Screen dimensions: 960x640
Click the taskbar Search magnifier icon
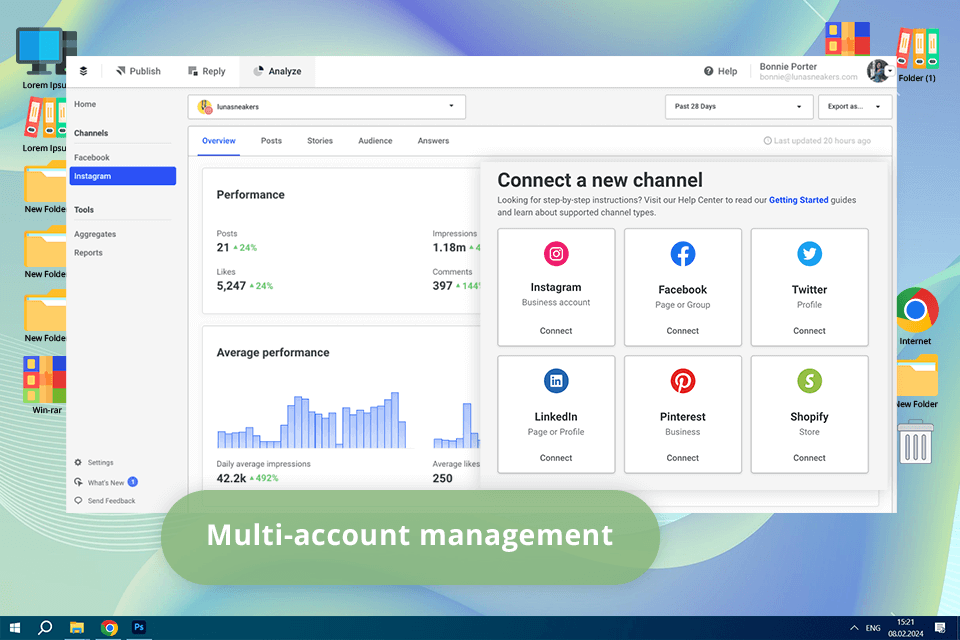(x=45, y=628)
